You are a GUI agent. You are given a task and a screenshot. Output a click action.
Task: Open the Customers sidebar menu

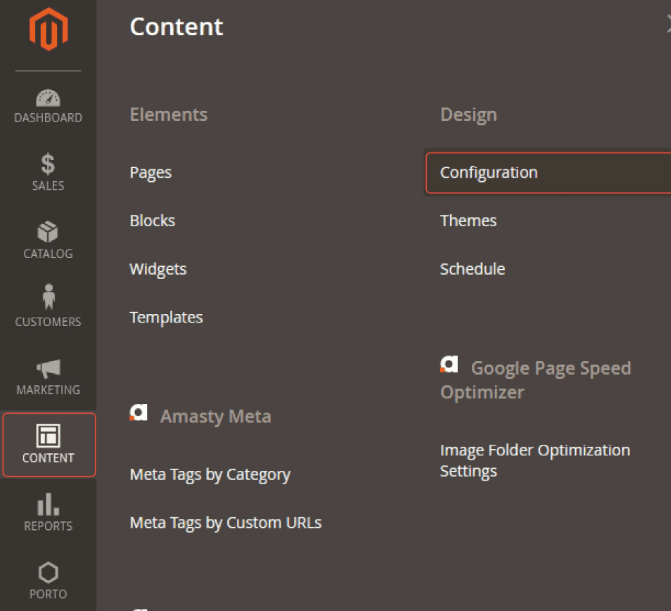(x=48, y=306)
